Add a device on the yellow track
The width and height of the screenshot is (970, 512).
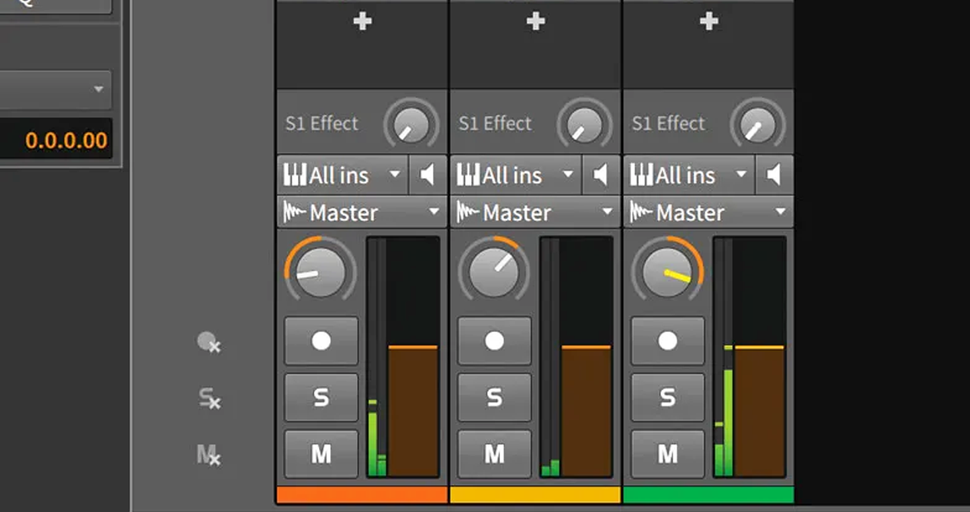[x=536, y=21]
